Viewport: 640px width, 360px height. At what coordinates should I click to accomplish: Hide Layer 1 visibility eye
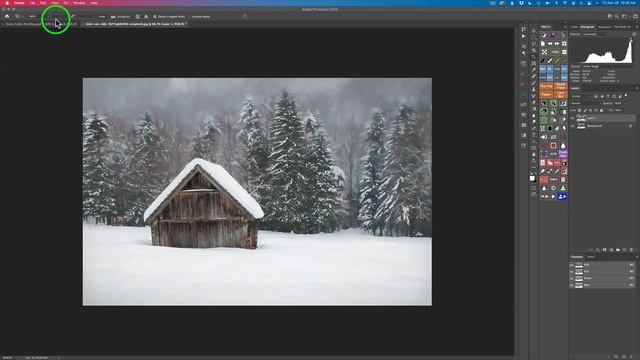(573, 118)
